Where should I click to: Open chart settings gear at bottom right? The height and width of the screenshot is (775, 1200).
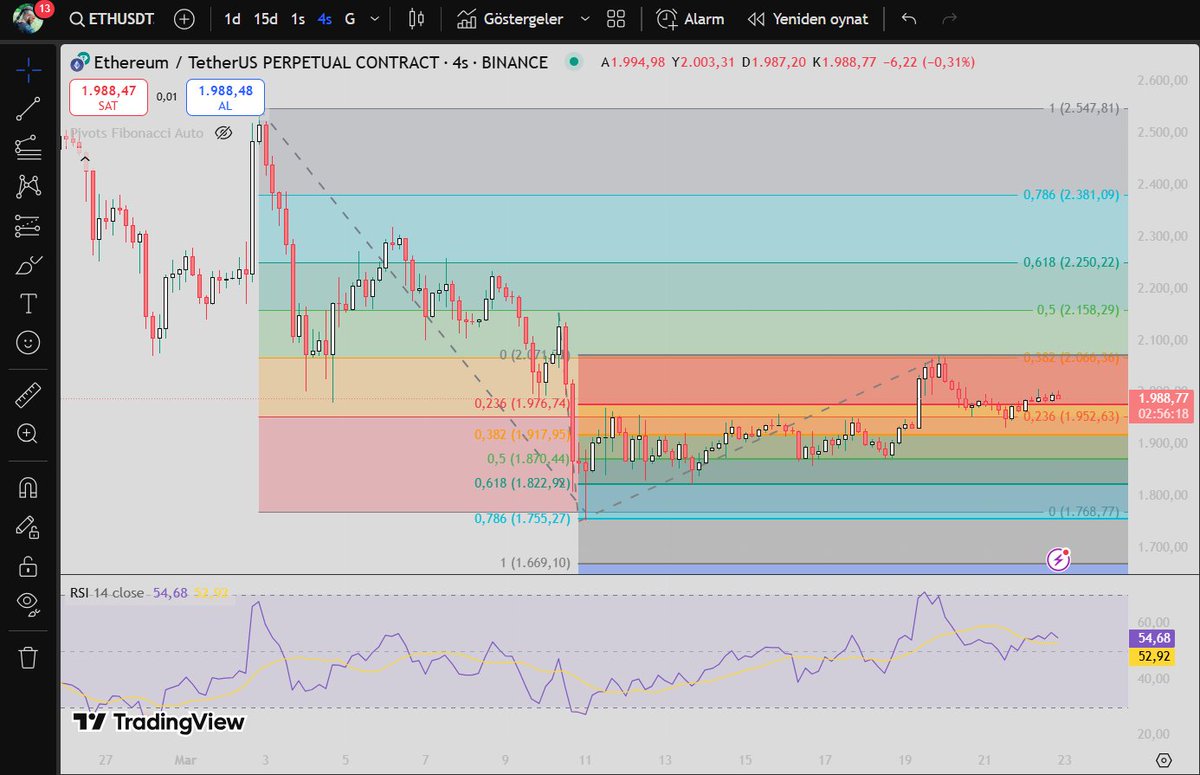tap(1163, 760)
